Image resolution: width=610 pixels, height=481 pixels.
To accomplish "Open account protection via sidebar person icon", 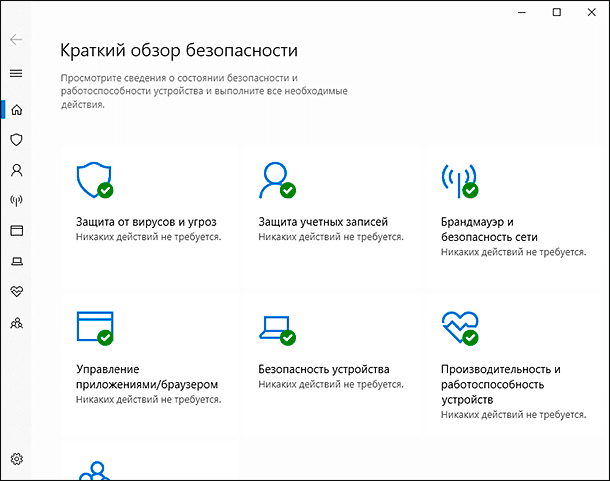I will pyautogui.click(x=16, y=170).
